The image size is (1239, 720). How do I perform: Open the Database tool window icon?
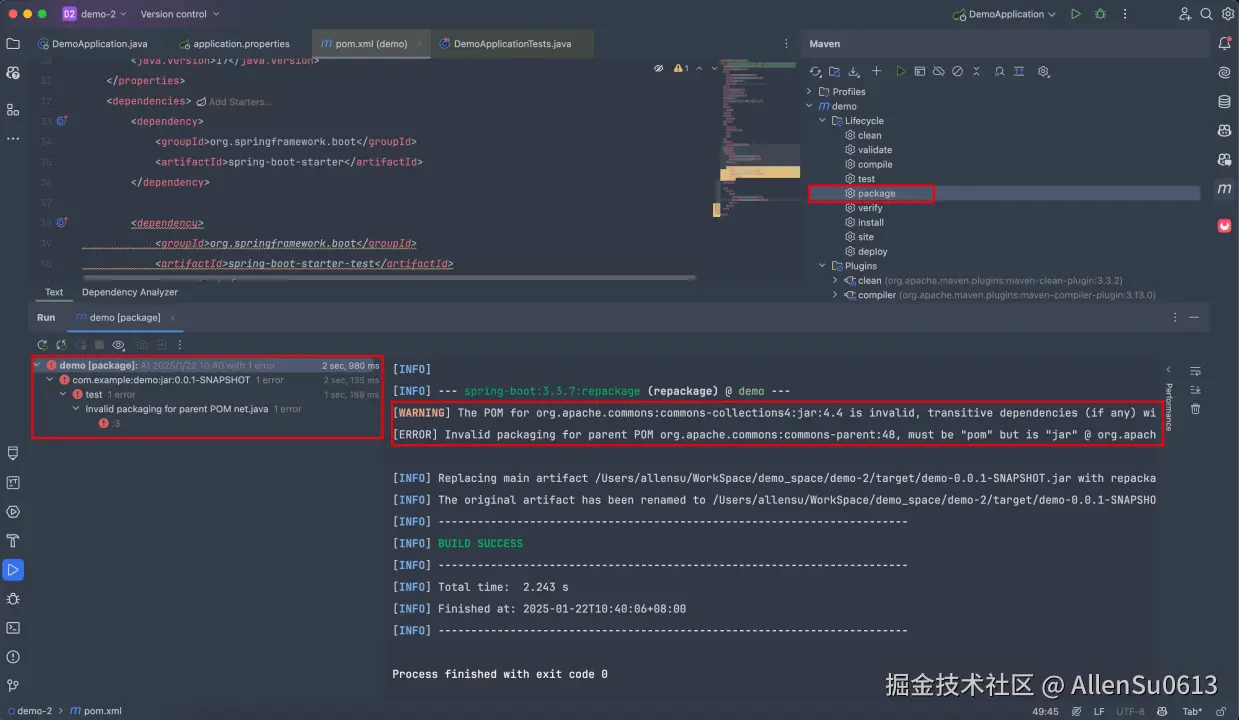coord(1224,102)
